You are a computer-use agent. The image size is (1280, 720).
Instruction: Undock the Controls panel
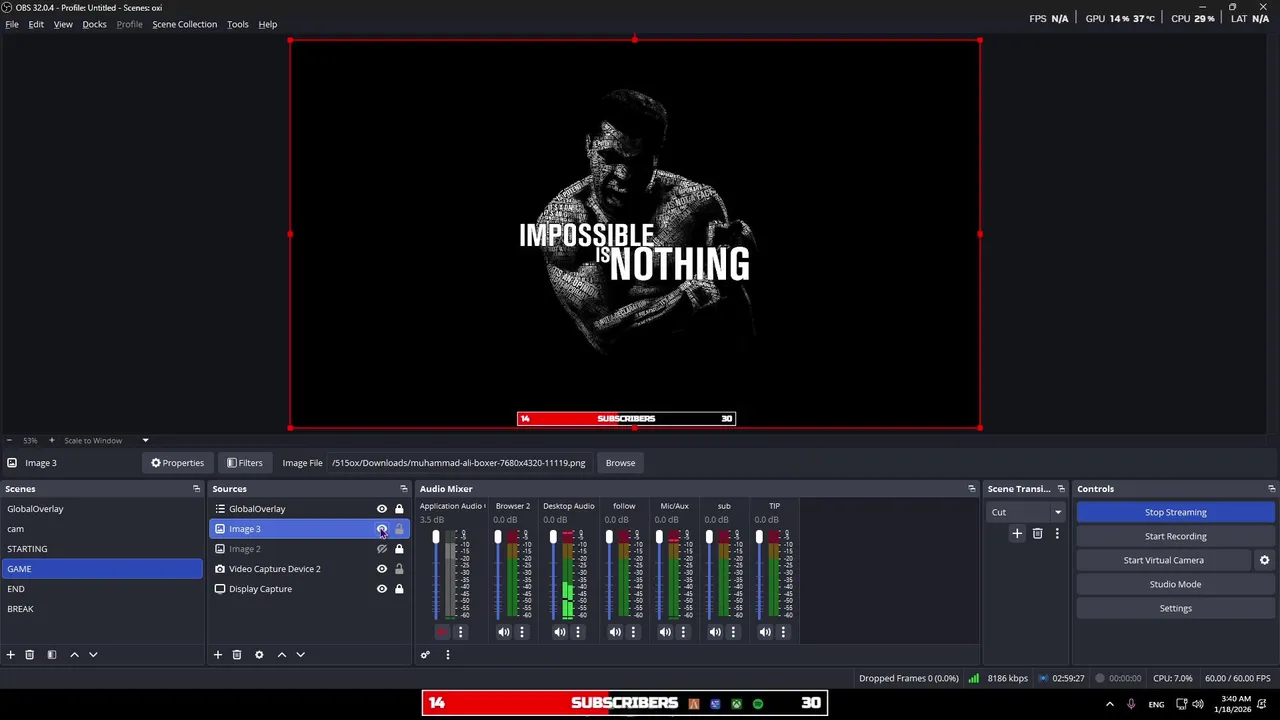pos(1271,489)
